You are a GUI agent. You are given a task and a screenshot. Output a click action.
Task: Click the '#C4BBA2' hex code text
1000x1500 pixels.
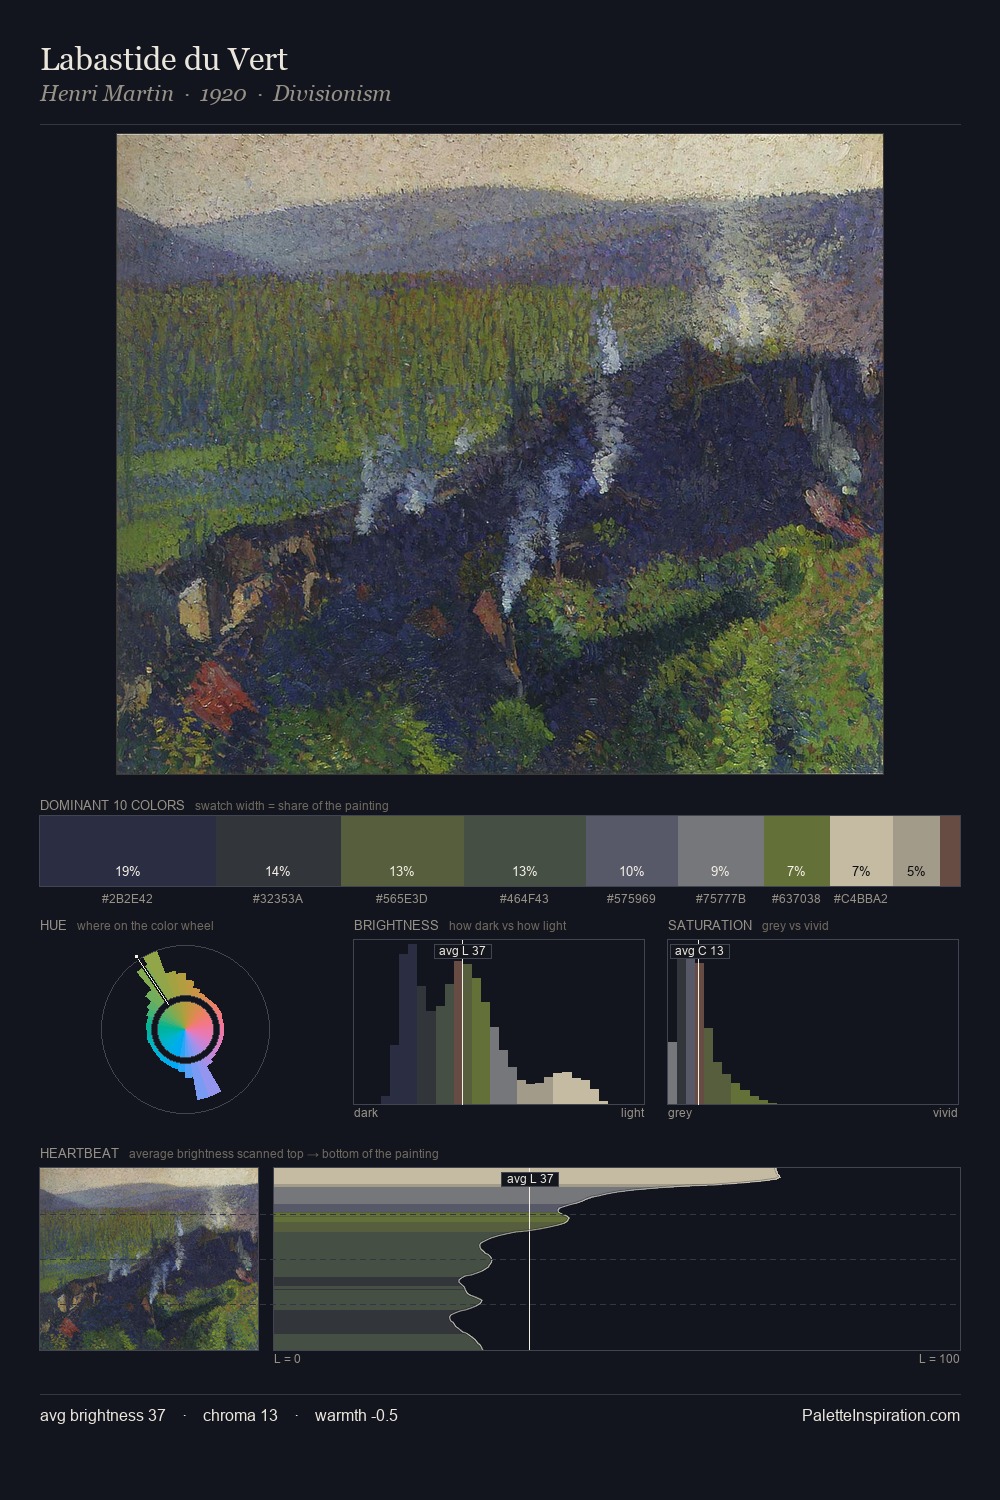(x=861, y=899)
